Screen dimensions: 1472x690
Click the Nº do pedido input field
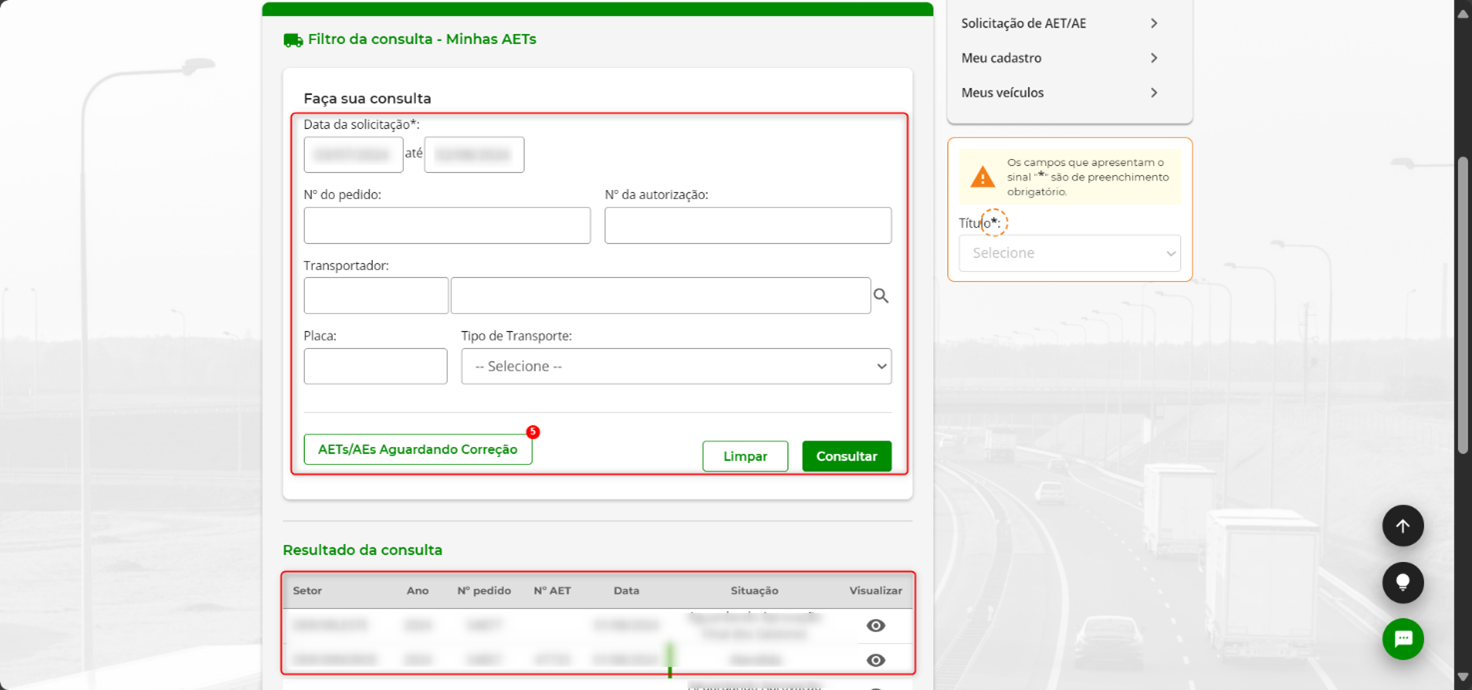click(447, 226)
